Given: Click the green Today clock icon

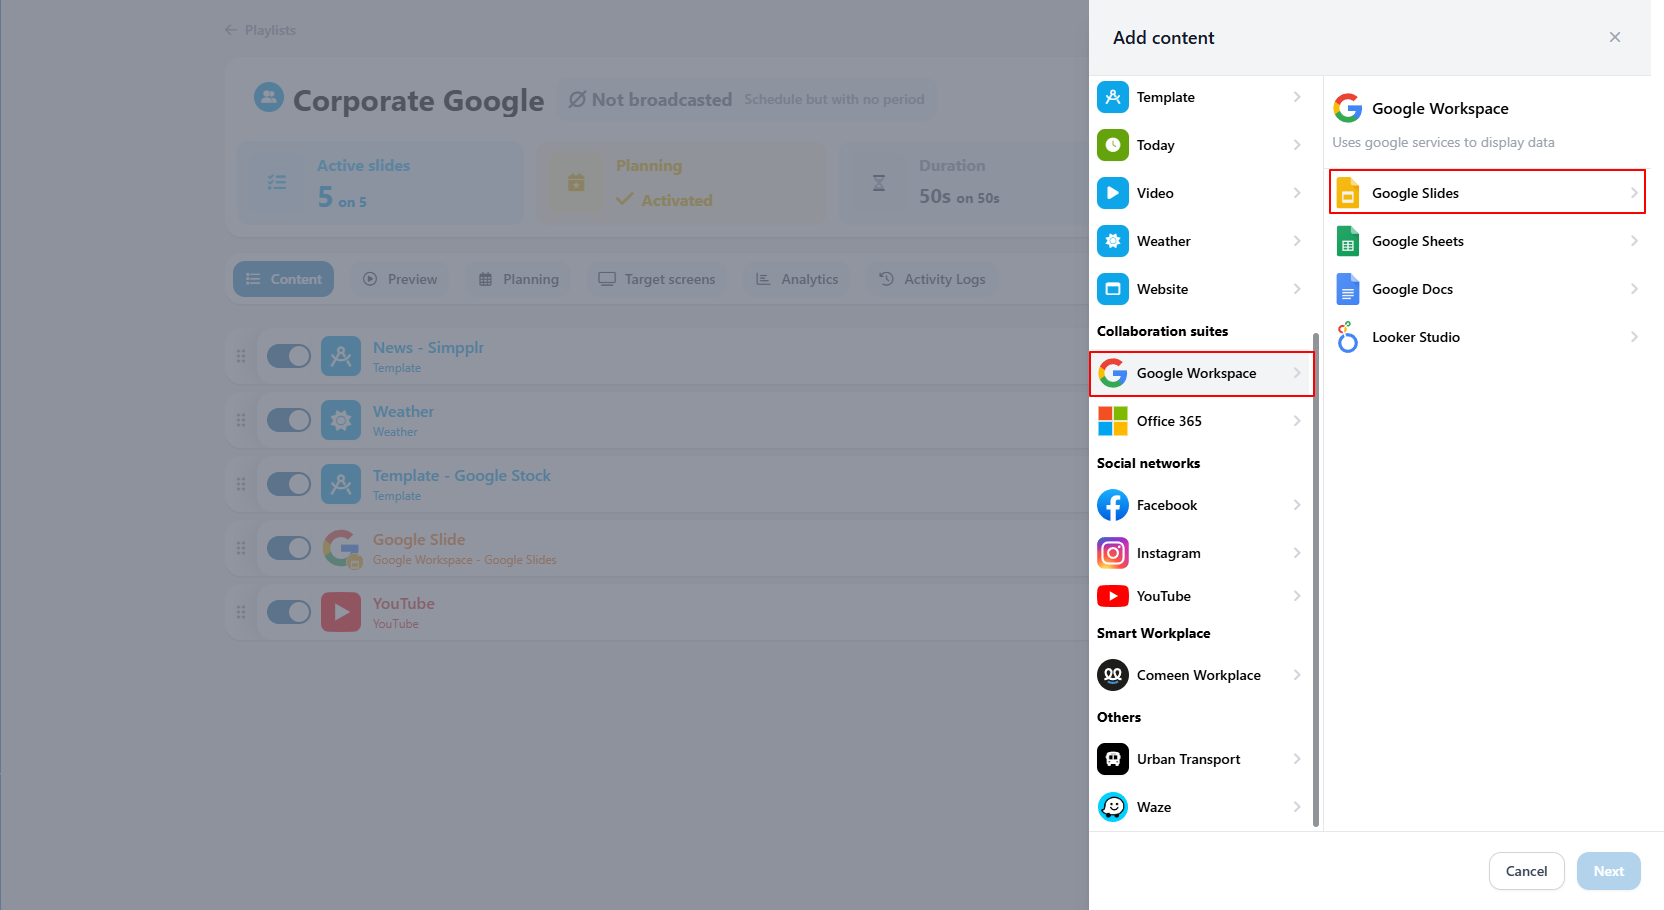Looking at the screenshot, I should click(x=1113, y=145).
